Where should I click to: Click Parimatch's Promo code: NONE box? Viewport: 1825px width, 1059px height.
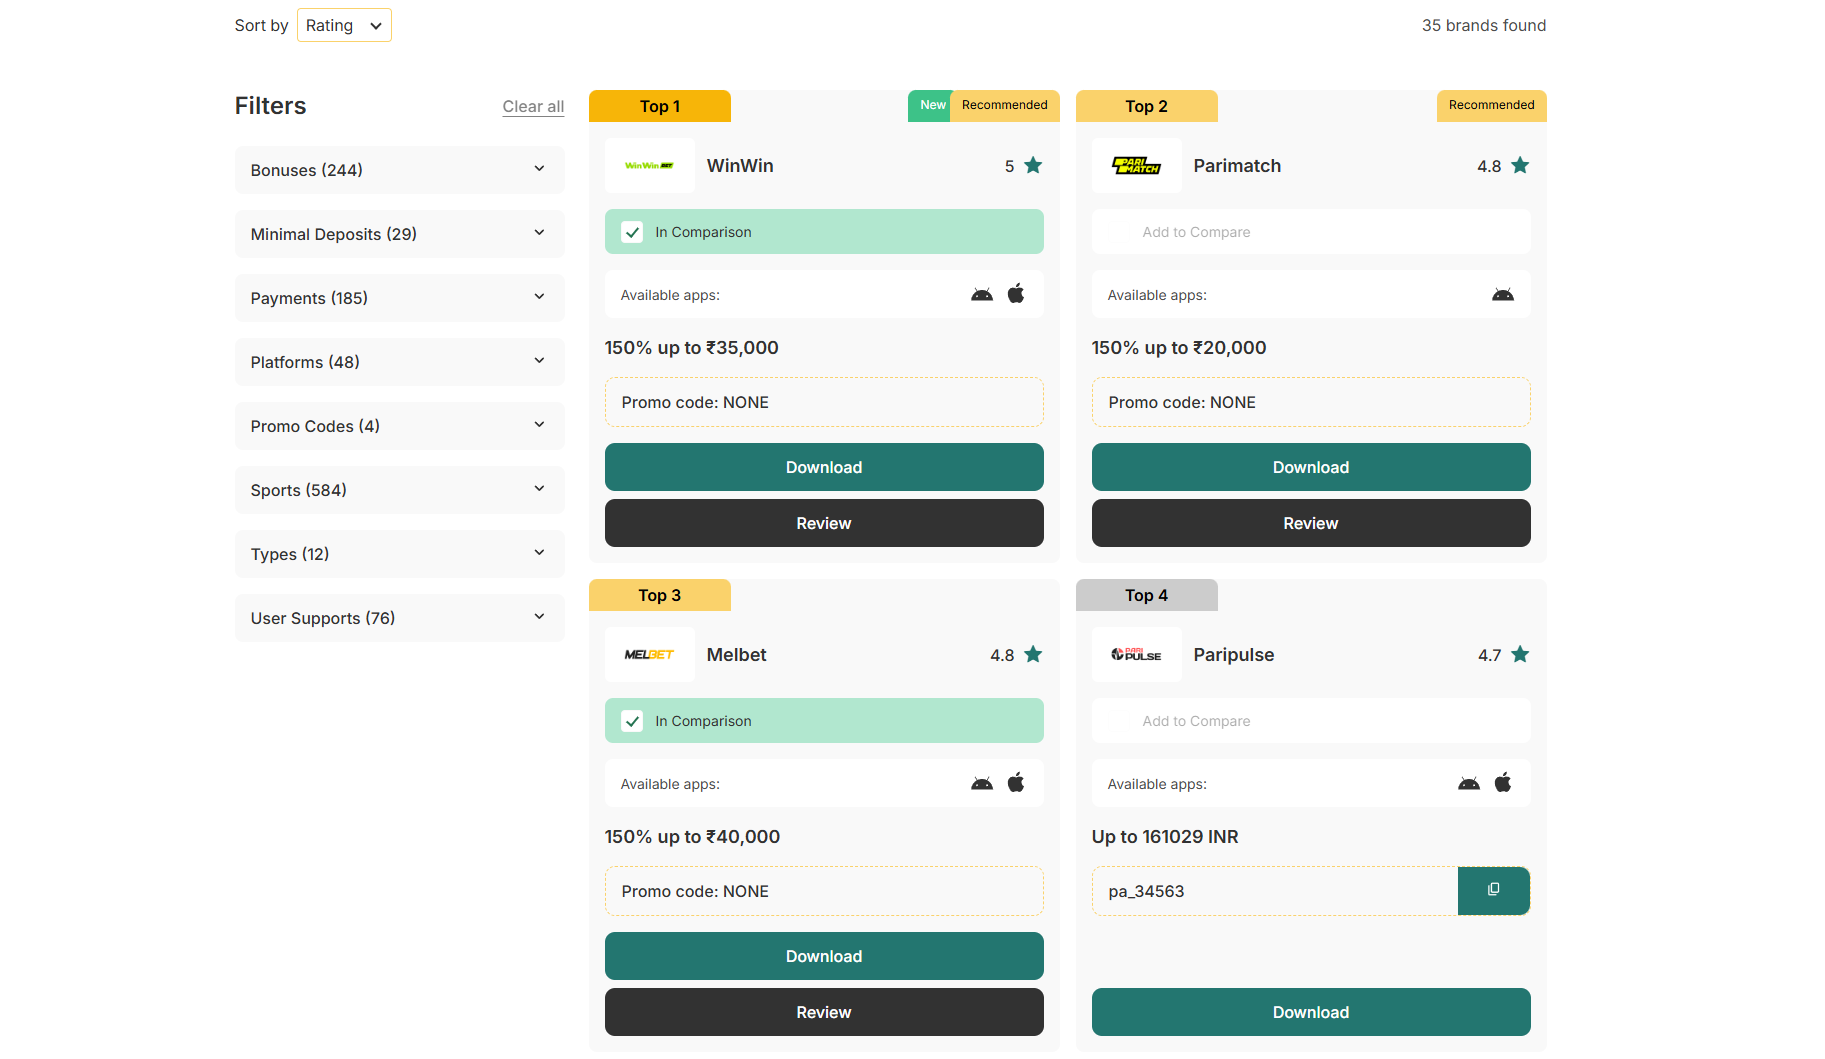[x=1311, y=402]
